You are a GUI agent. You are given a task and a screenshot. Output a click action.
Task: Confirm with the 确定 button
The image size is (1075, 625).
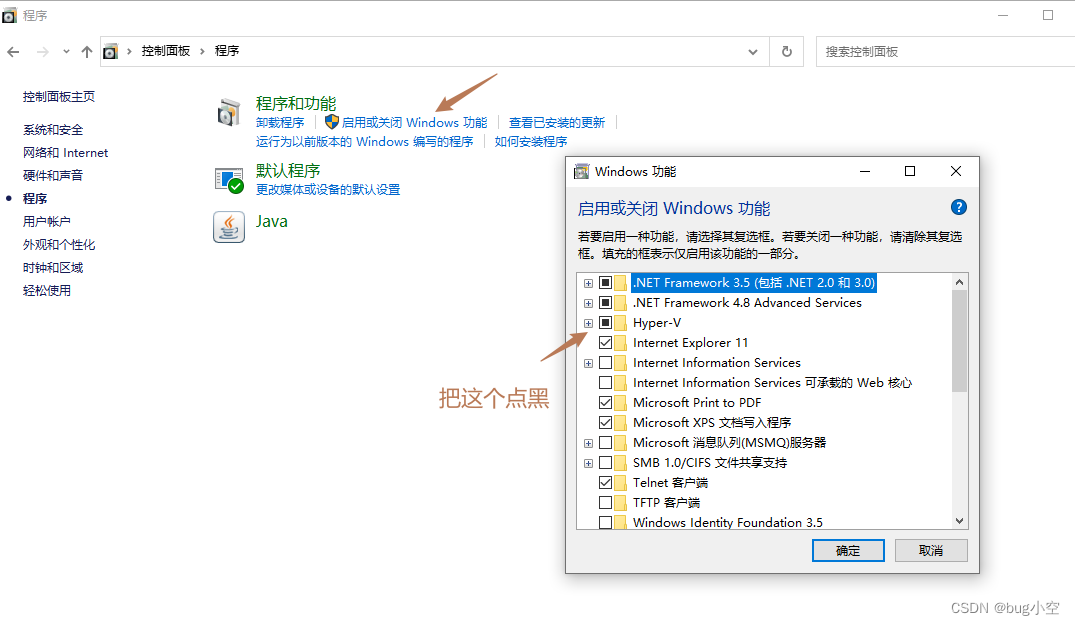848,550
